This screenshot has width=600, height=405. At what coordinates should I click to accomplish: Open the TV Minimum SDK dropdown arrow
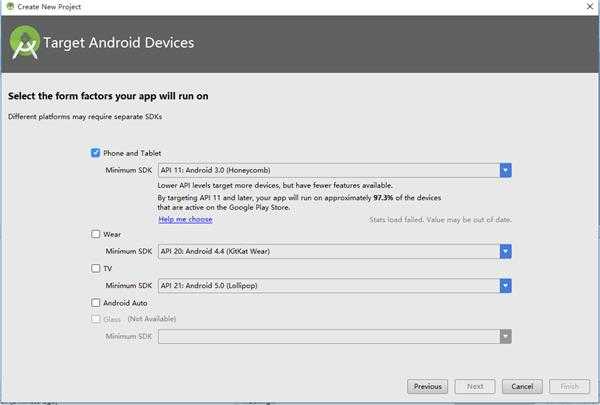(505, 286)
